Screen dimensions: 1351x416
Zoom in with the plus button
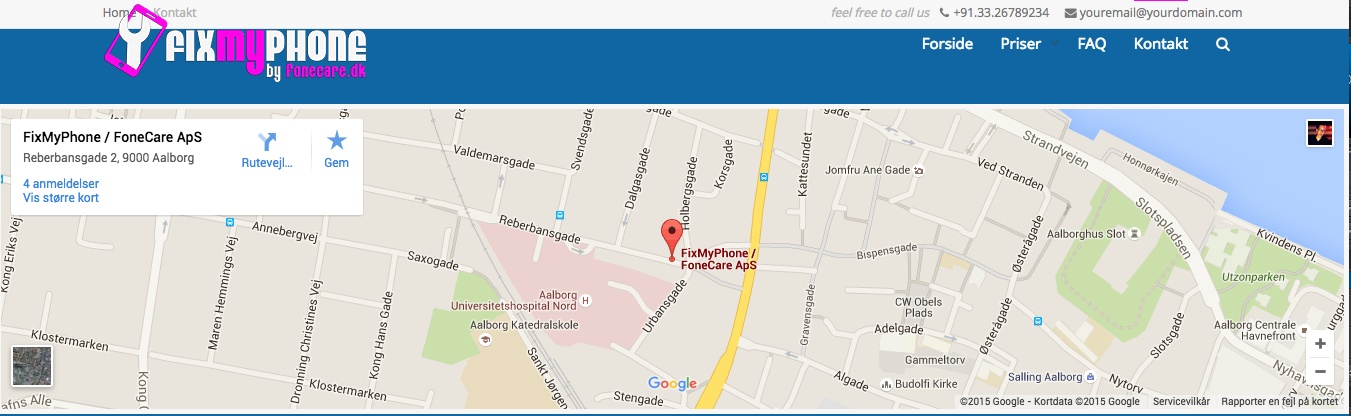tap(1320, 343)
